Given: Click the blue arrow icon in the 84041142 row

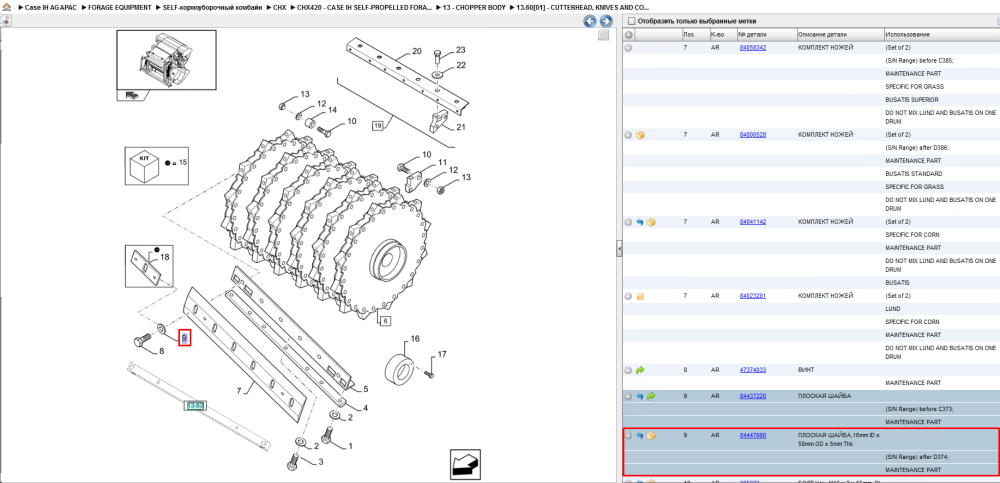Looking at the screenshot, I should [x=640, y=222].
